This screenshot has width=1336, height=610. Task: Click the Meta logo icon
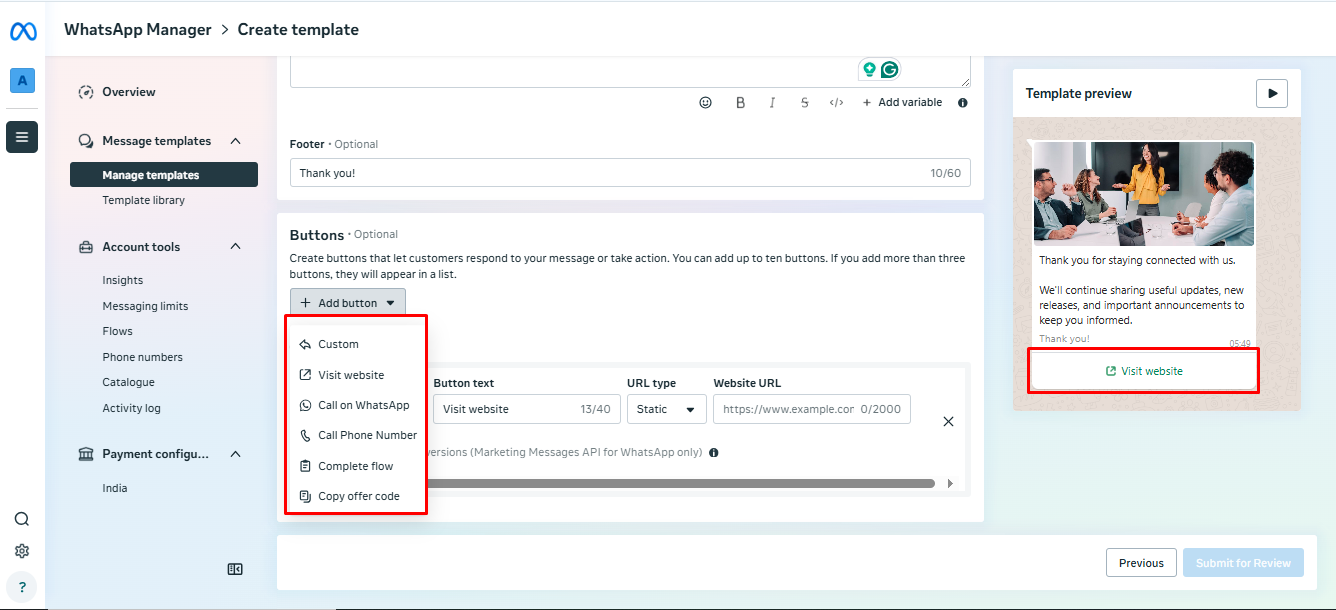point(23,31)
